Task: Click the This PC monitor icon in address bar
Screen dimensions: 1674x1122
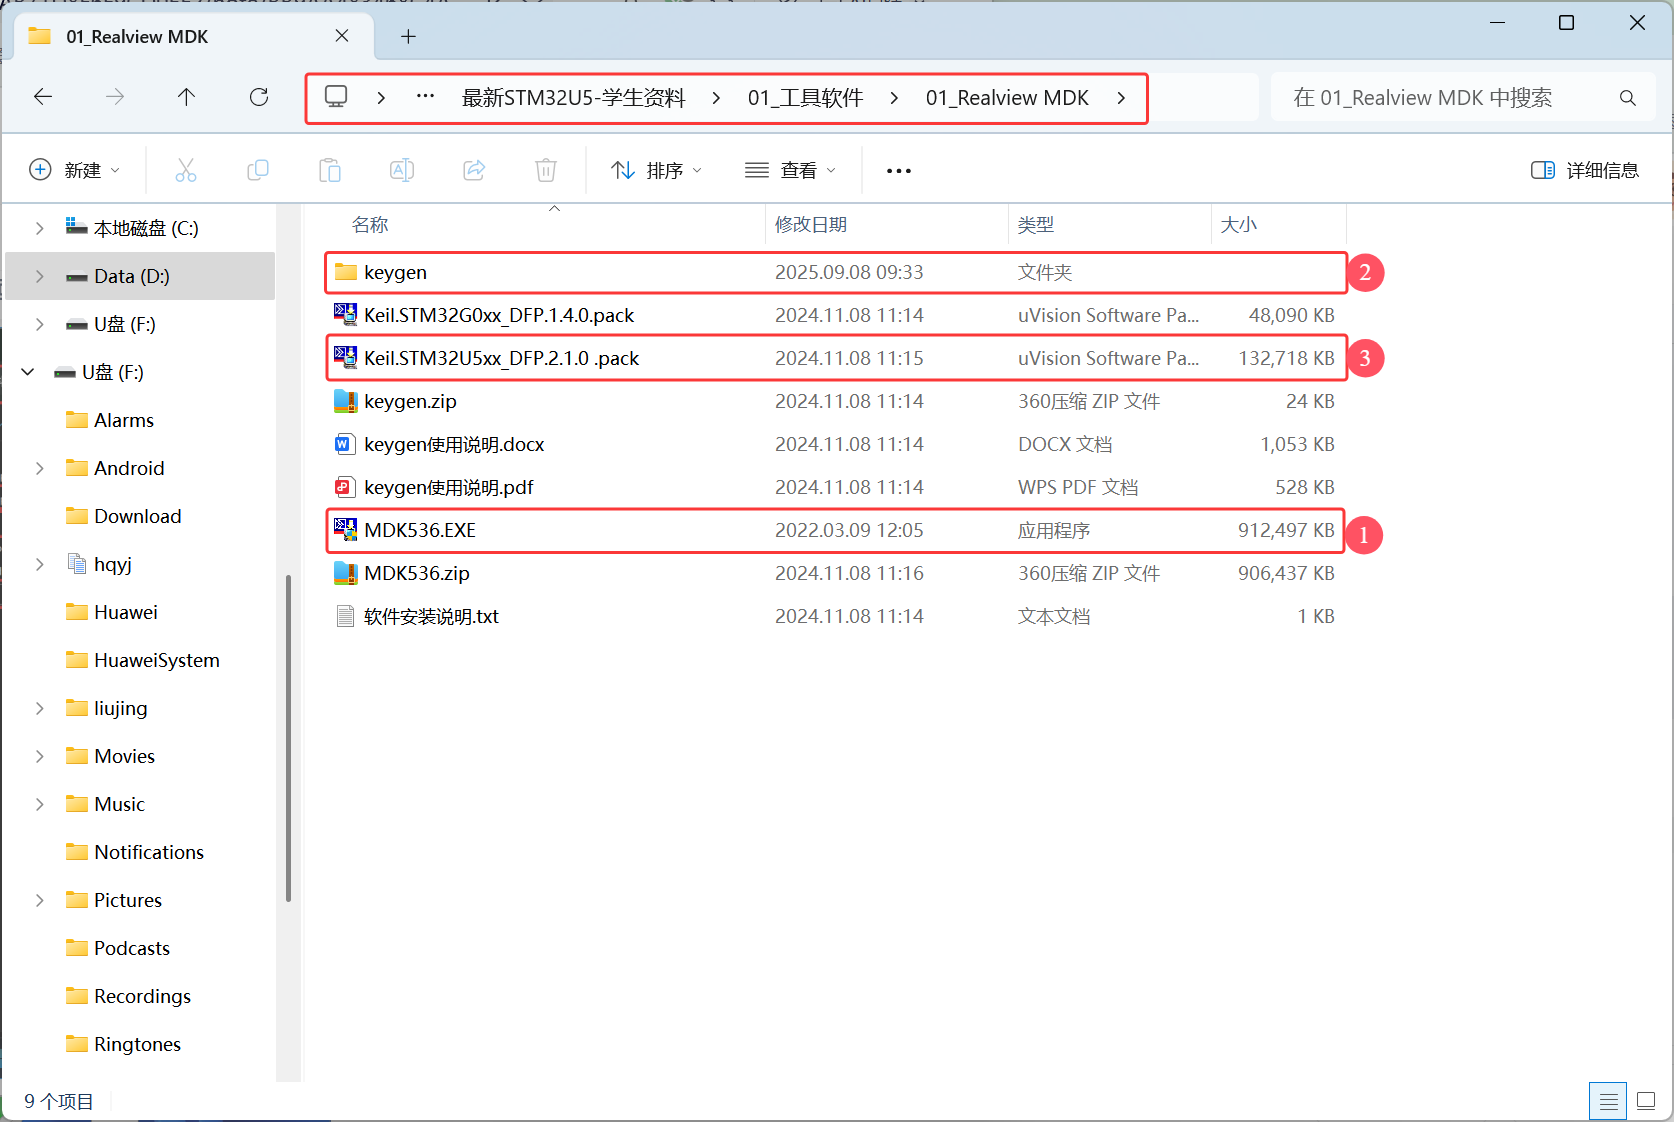Action: (336, 97)
